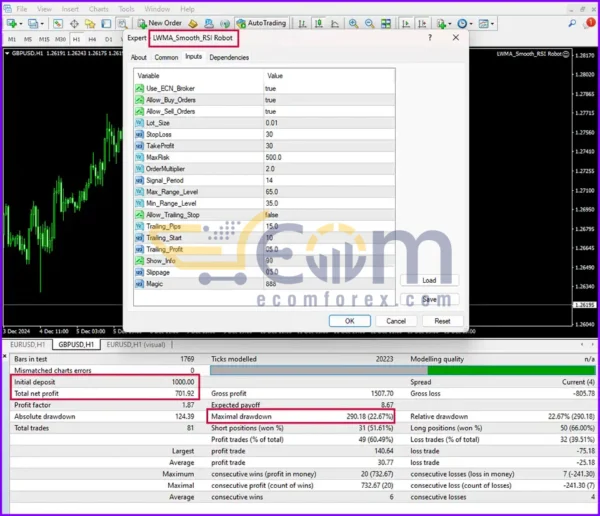Toggle the AutoTrading button
600x516 pixels.
coord(259,22)
